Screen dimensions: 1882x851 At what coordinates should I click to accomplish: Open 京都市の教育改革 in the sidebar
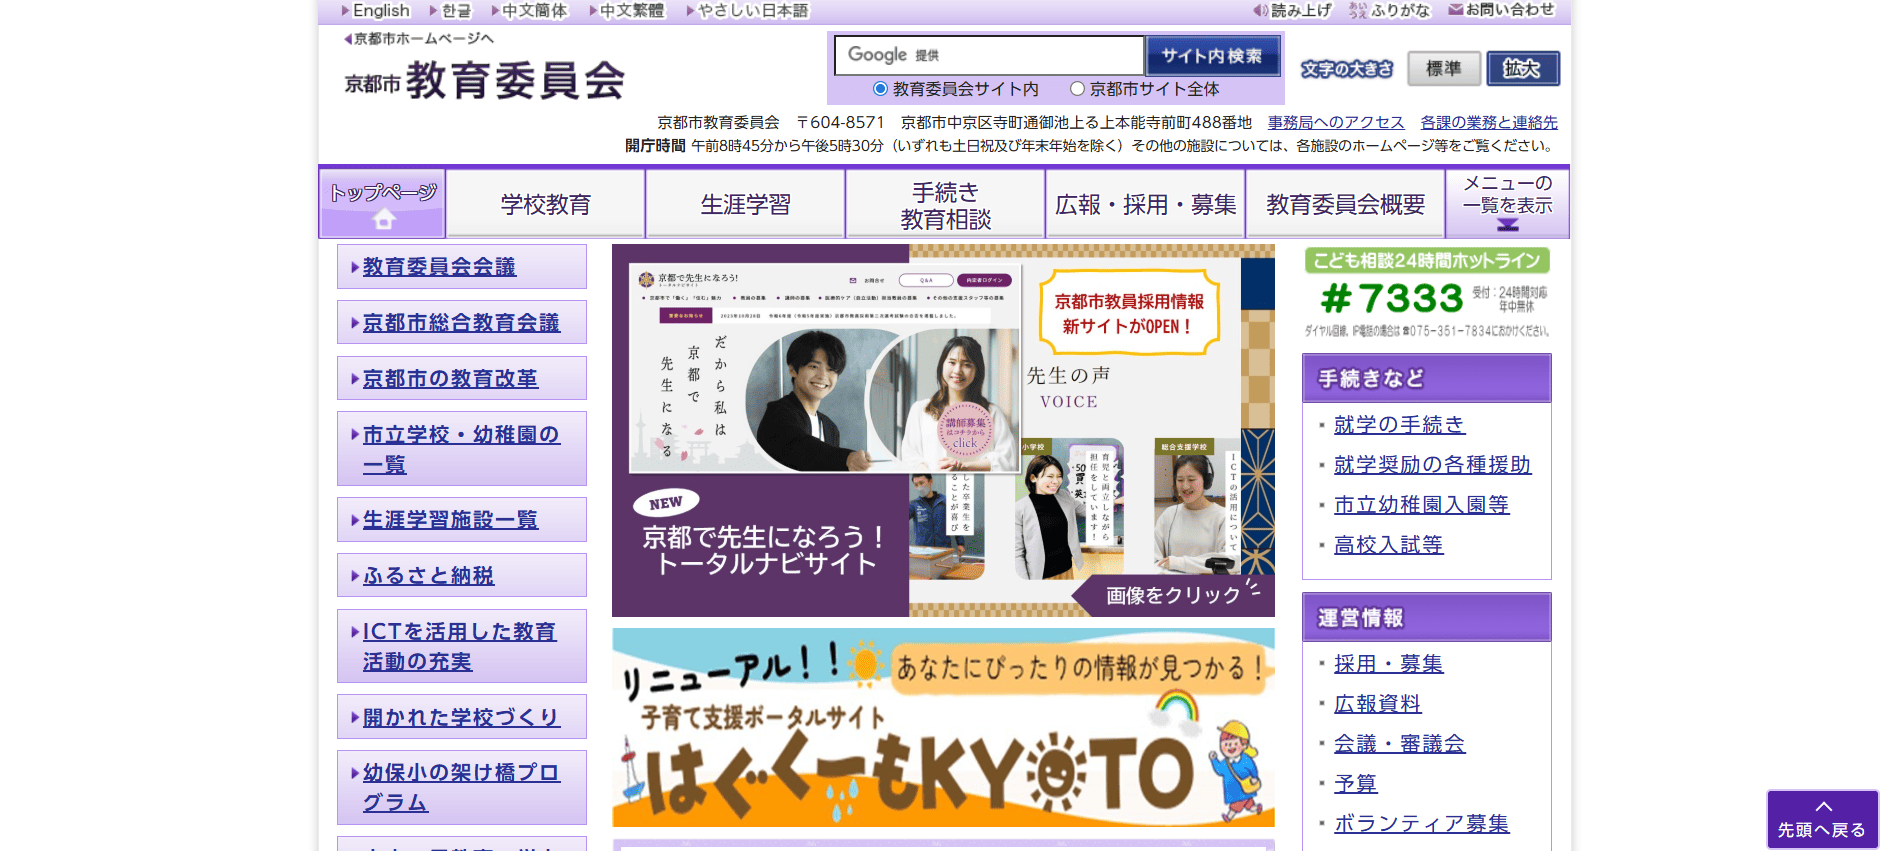(462, 379)
